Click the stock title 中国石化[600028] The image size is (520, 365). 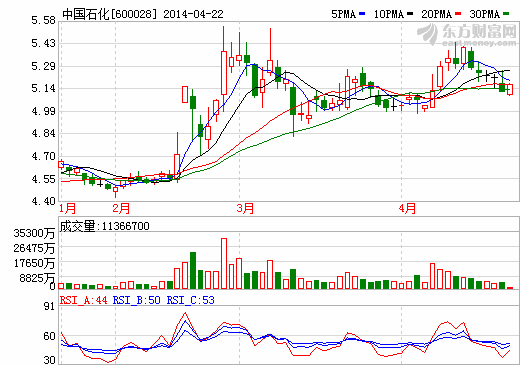click(x=110, y=14)
